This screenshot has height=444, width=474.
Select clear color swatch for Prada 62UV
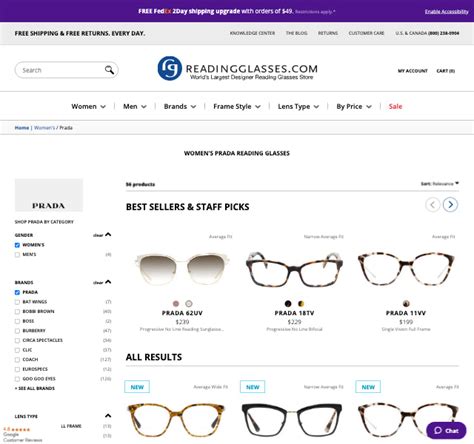coord(189,303)
